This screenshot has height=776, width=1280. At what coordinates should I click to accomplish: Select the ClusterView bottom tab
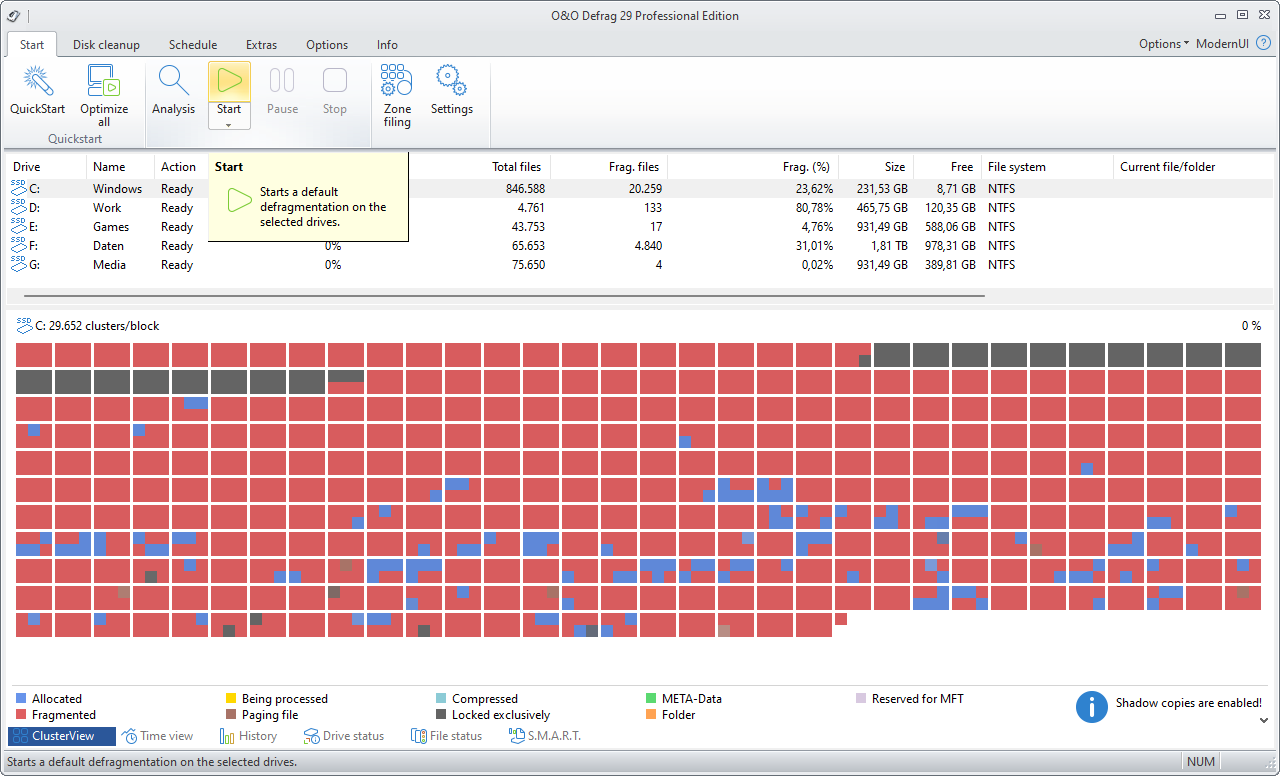point(62,736)
